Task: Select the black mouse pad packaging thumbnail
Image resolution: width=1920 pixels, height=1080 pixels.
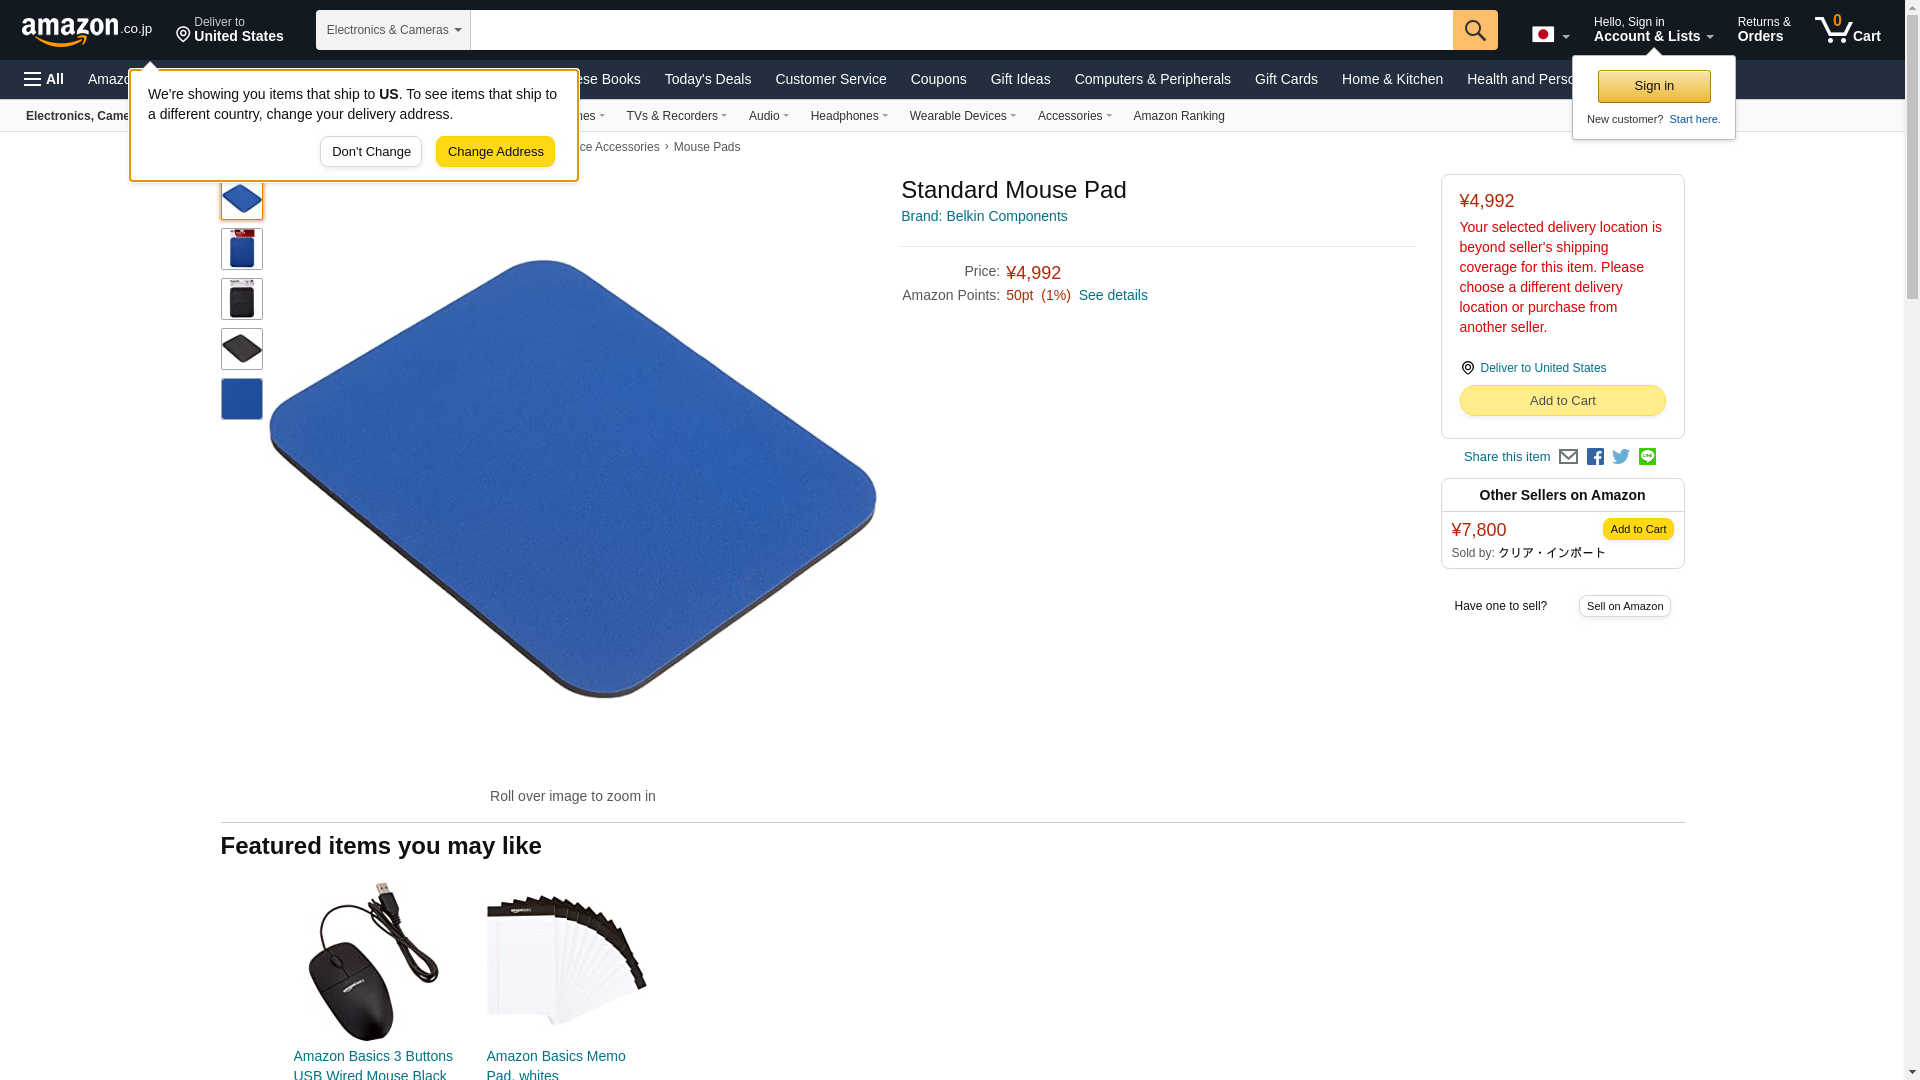Action: (242, 299)
